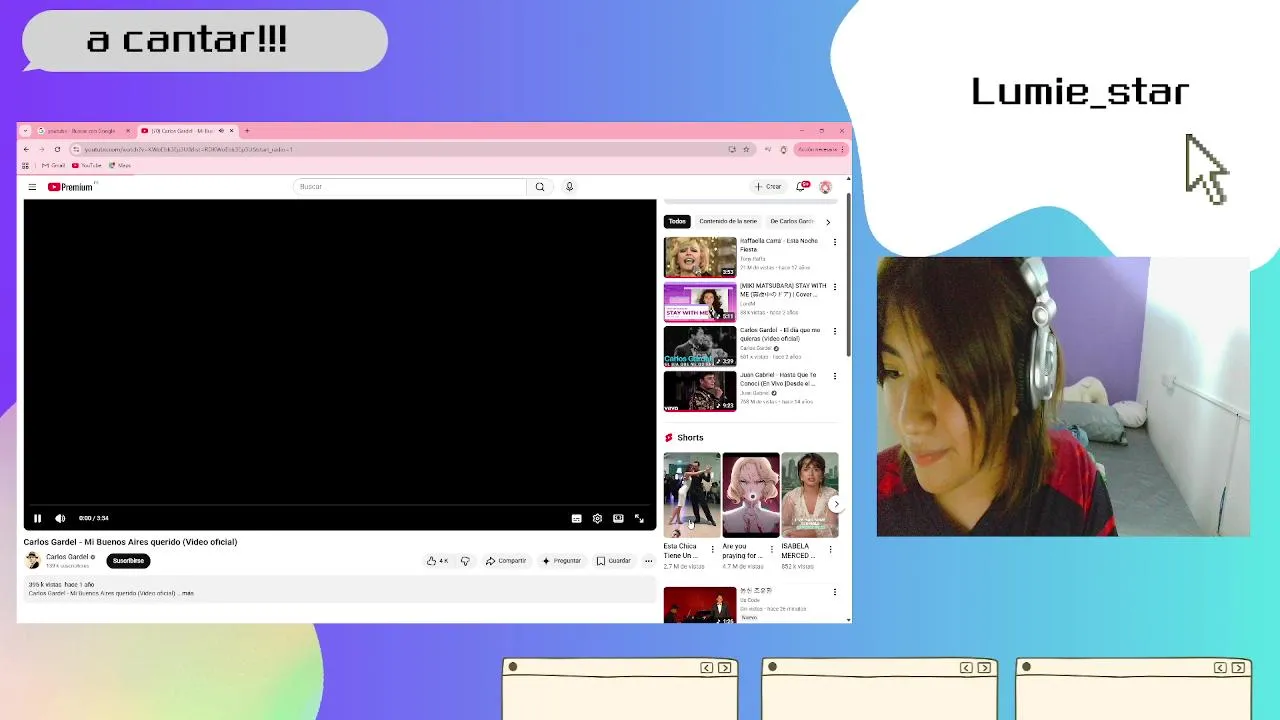Viewport: 1280px width, 720px height.
Task: Open 'El día que me quieras' thumbnail
Action: [x=700, y=347]
